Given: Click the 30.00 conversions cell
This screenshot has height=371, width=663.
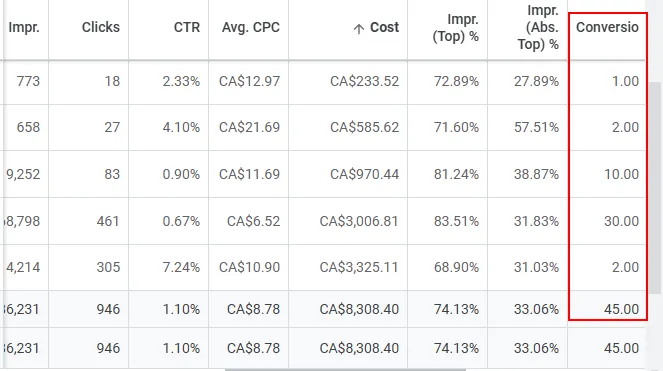Looking at the screenshot, I should pos(621,221).
